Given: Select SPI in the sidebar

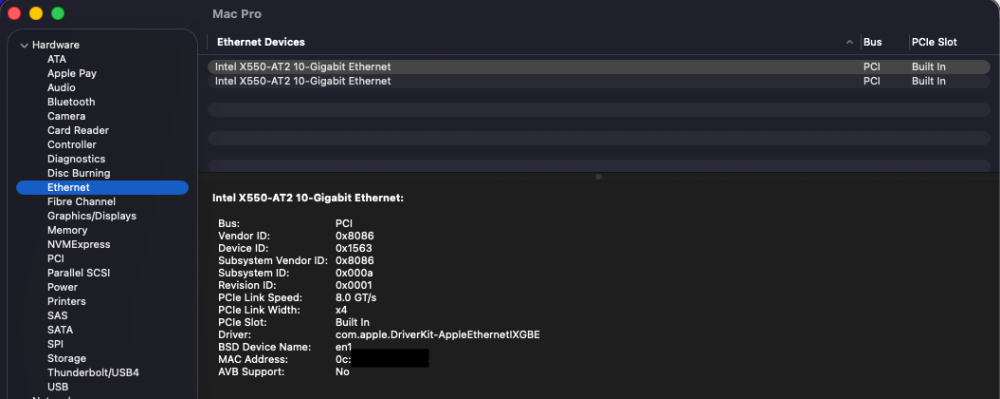Looking at the screenshot, I should point(55,344).
